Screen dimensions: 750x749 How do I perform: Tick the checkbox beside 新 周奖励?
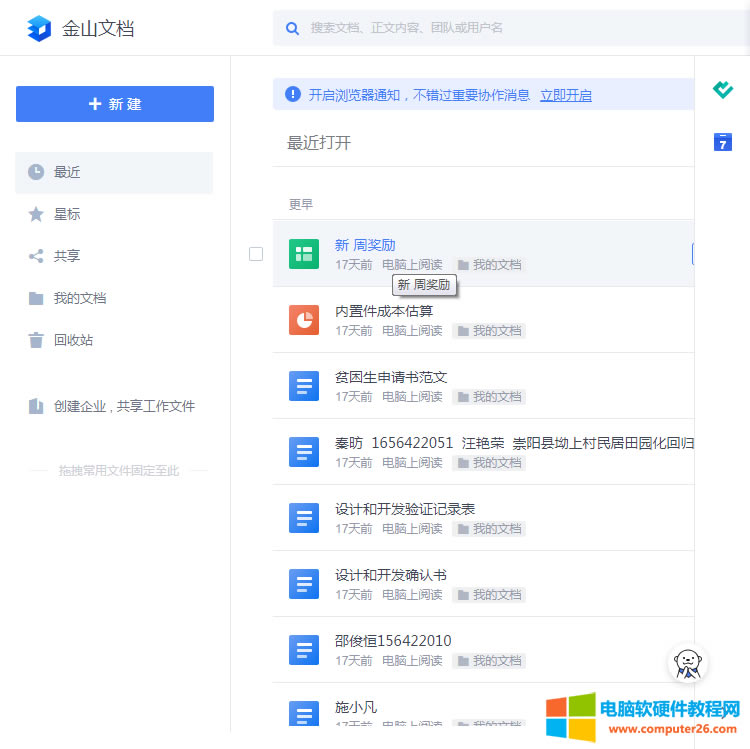[x=256, y=254]
